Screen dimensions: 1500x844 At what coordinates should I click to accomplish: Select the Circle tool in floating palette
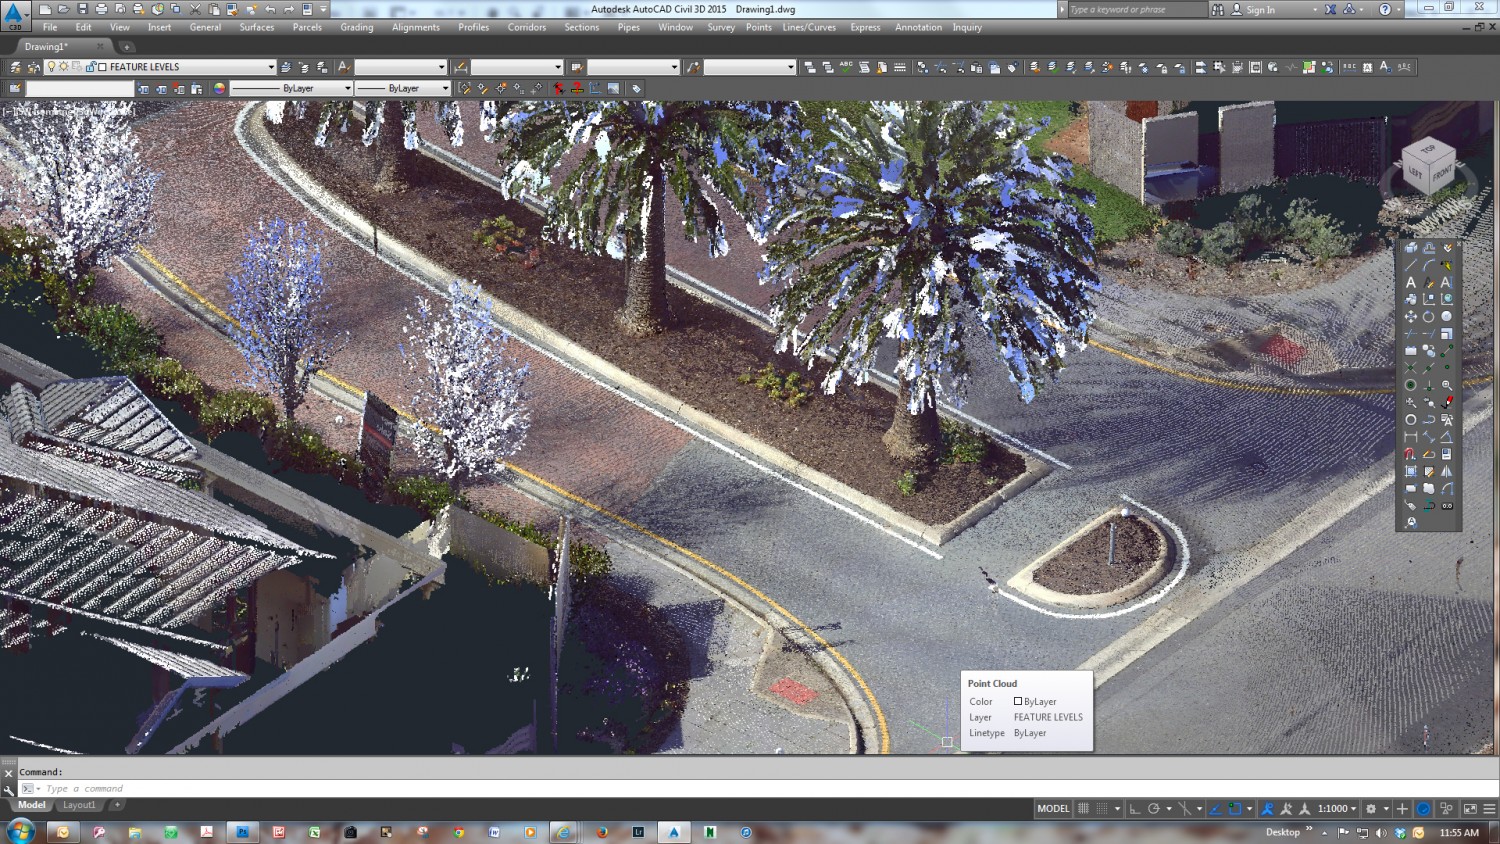click(1410, 420)
